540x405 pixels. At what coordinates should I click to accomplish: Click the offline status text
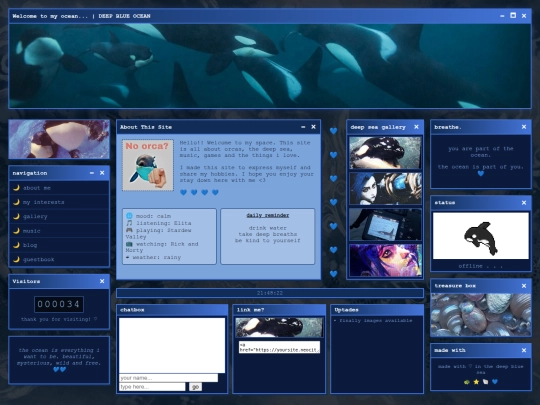point(480,266)
